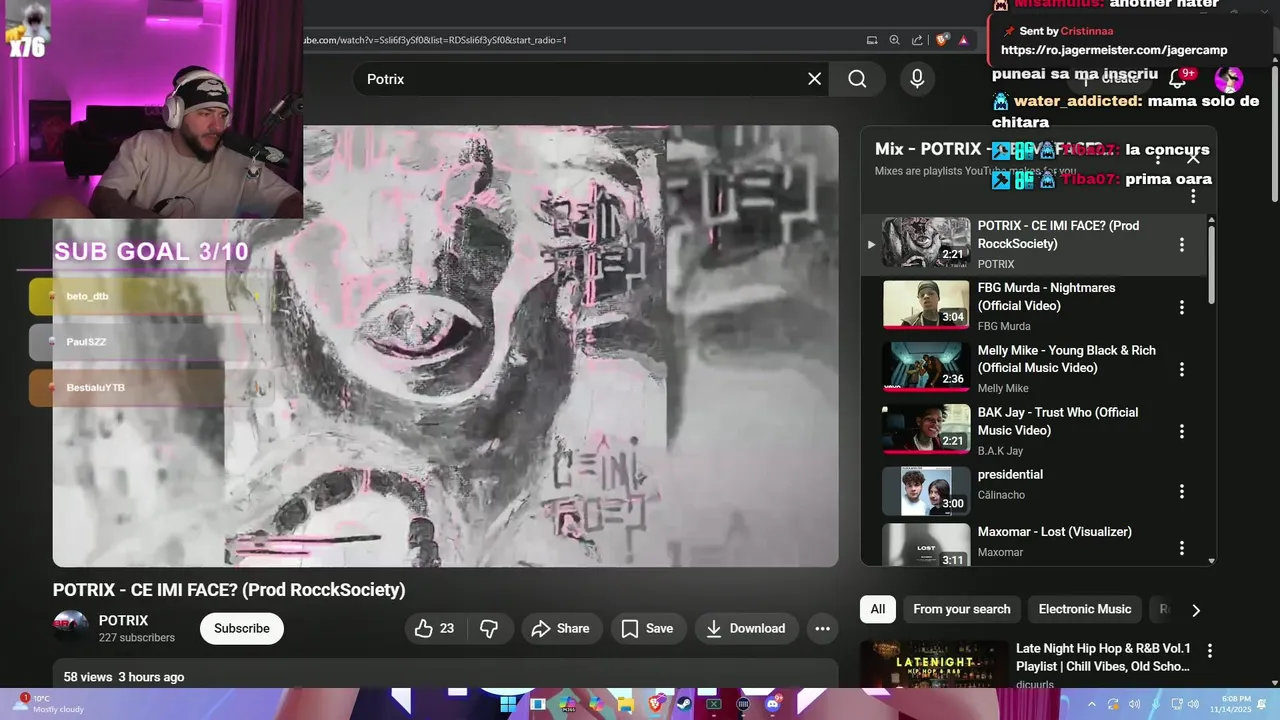Select the Electronic Music chip
The width and height of the screenshot is (1280, 720).
click(1085, 609)
